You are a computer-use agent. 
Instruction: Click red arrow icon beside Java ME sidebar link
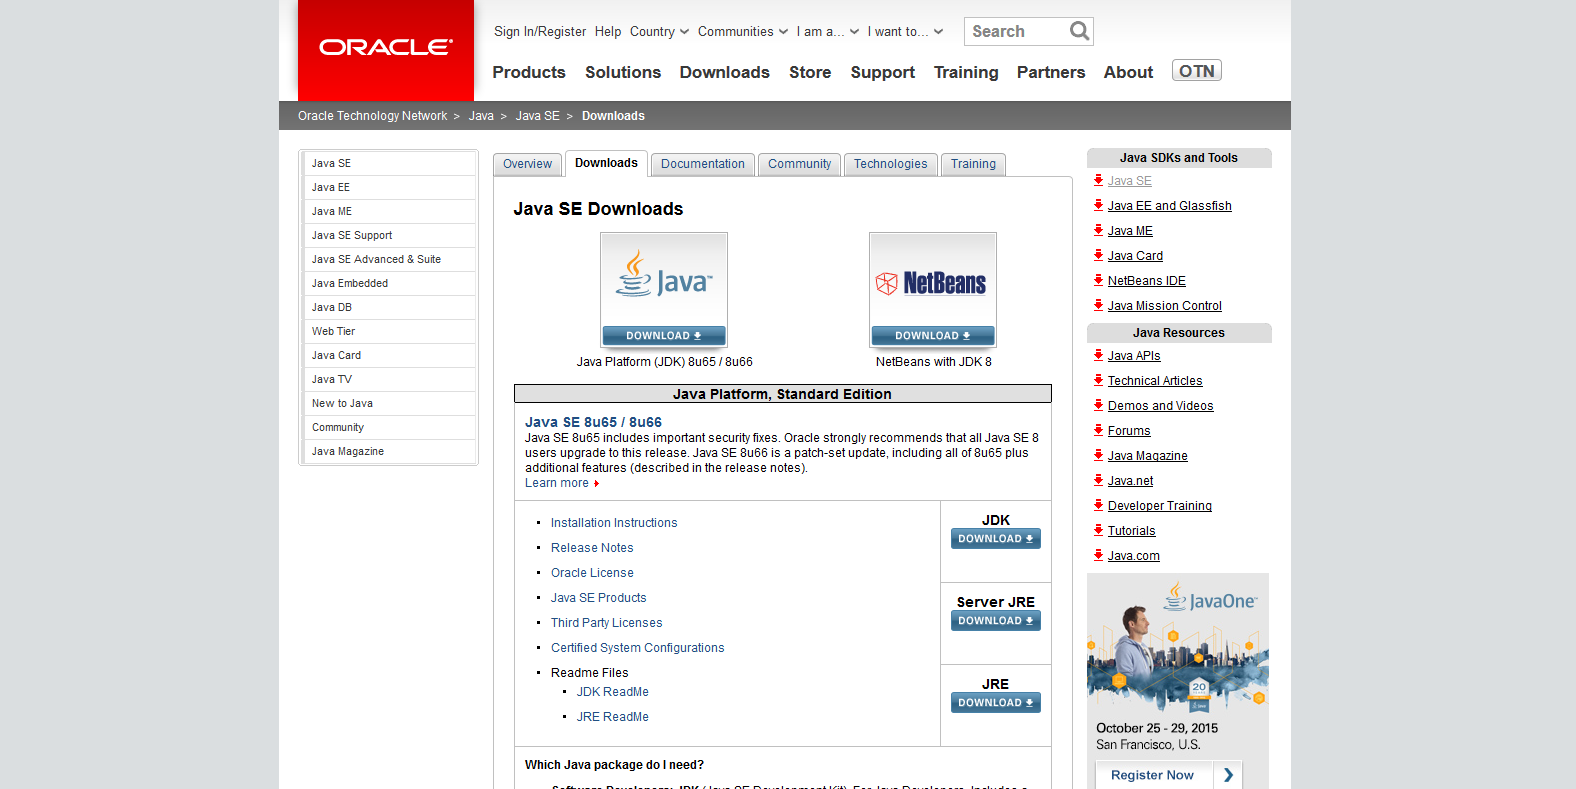coord(1098,230)
